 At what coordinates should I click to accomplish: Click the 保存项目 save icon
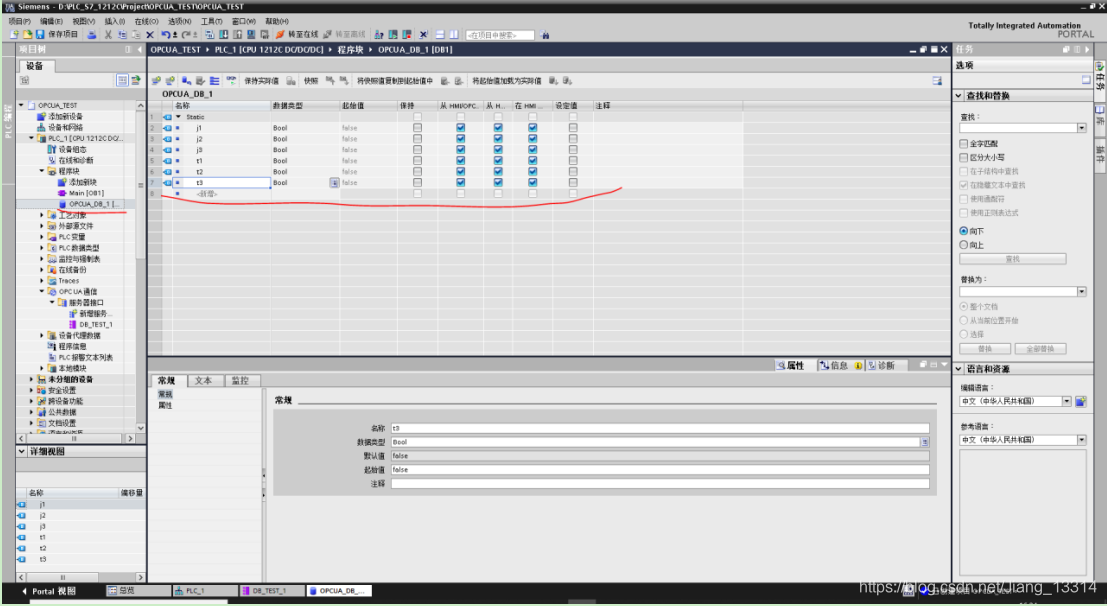pyautogui.click(x=40, y=34)
